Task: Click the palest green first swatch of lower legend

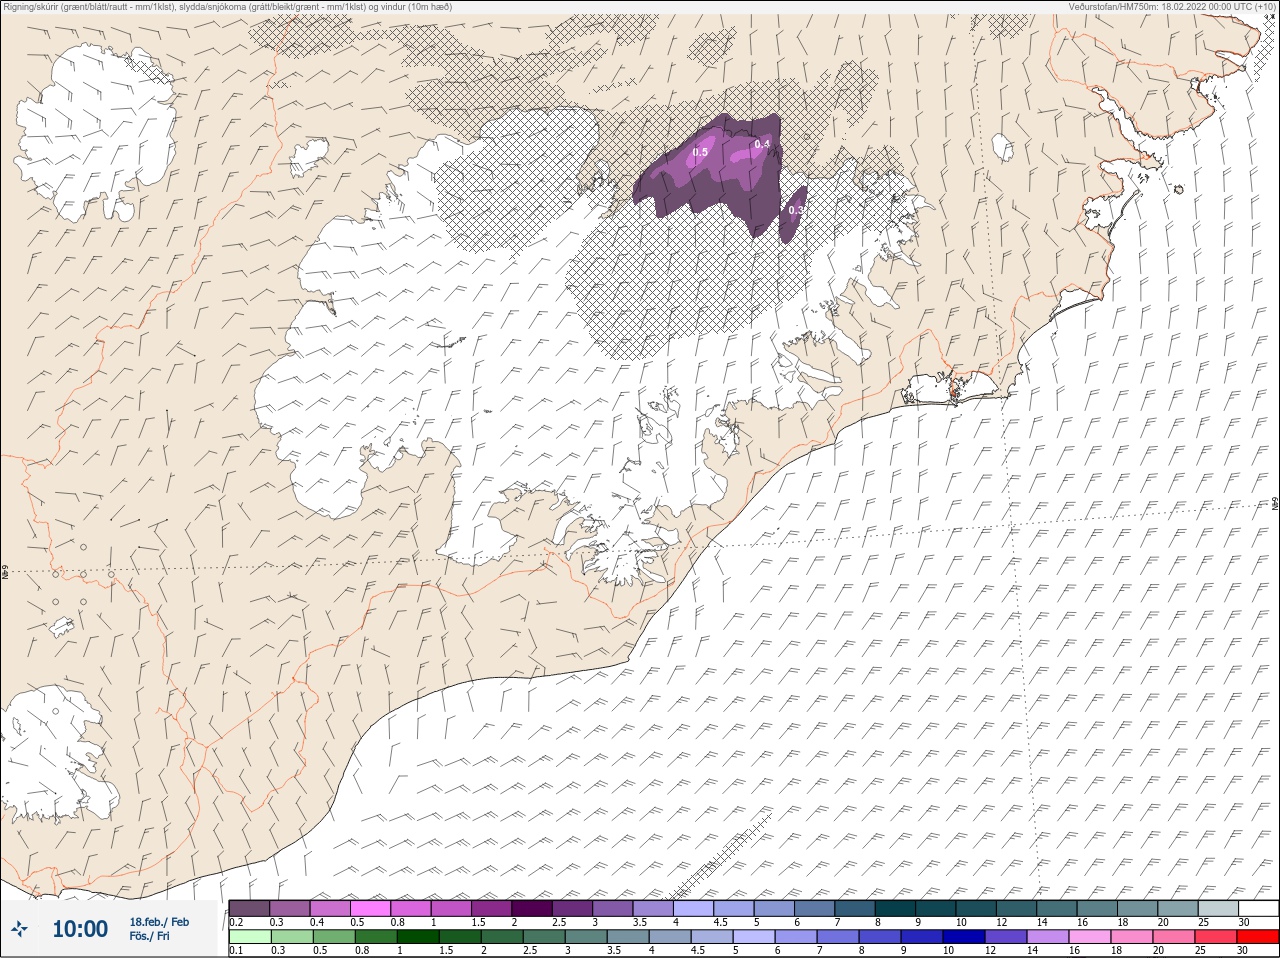Action: [250, 937]
